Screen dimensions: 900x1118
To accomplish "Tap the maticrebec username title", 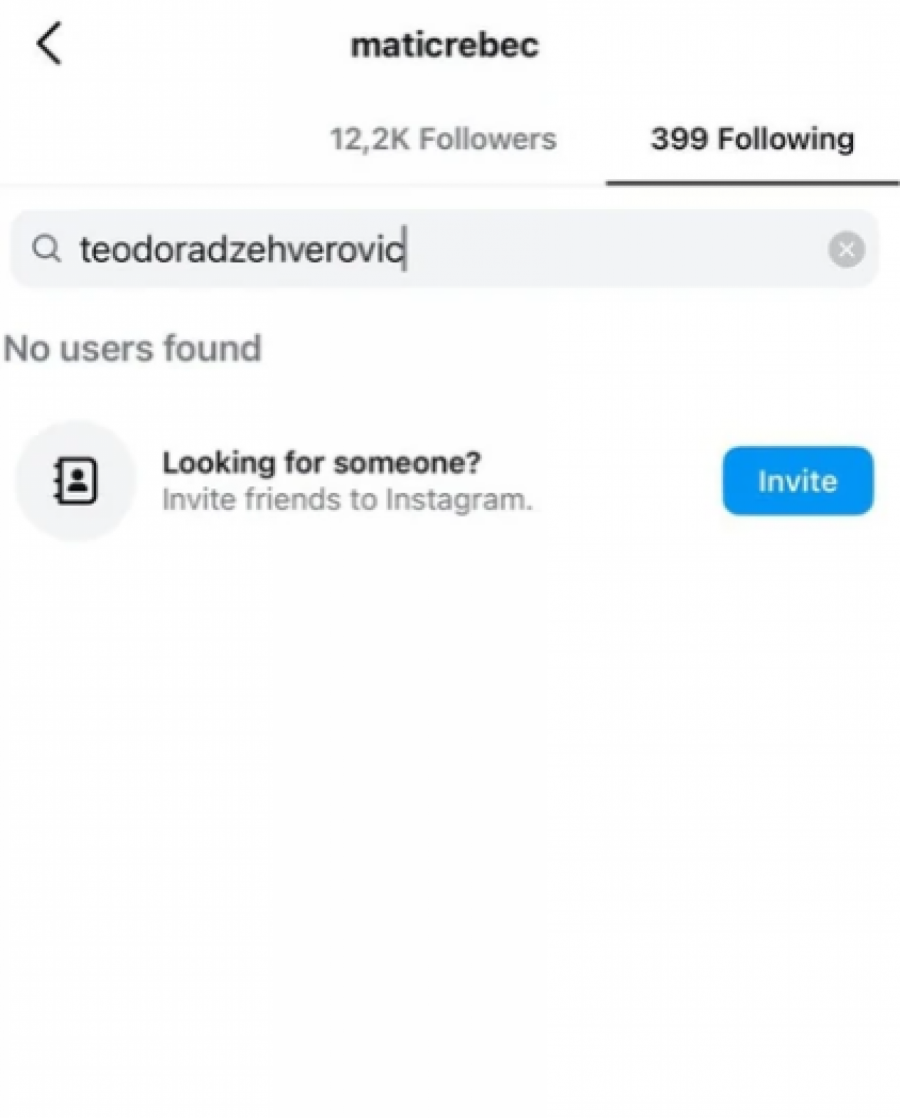I will [444, 46].
